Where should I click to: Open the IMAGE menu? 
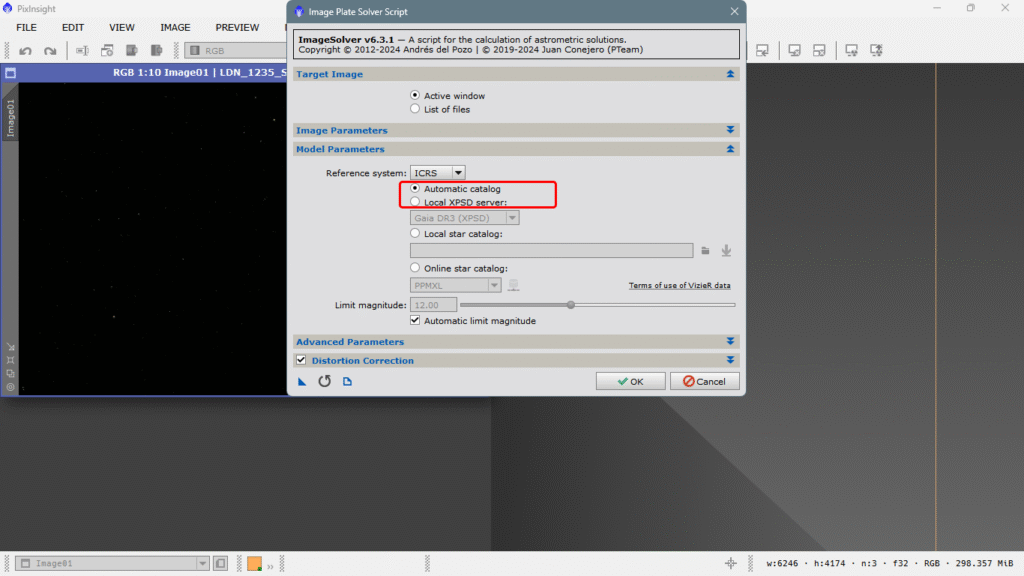(175, 27)
